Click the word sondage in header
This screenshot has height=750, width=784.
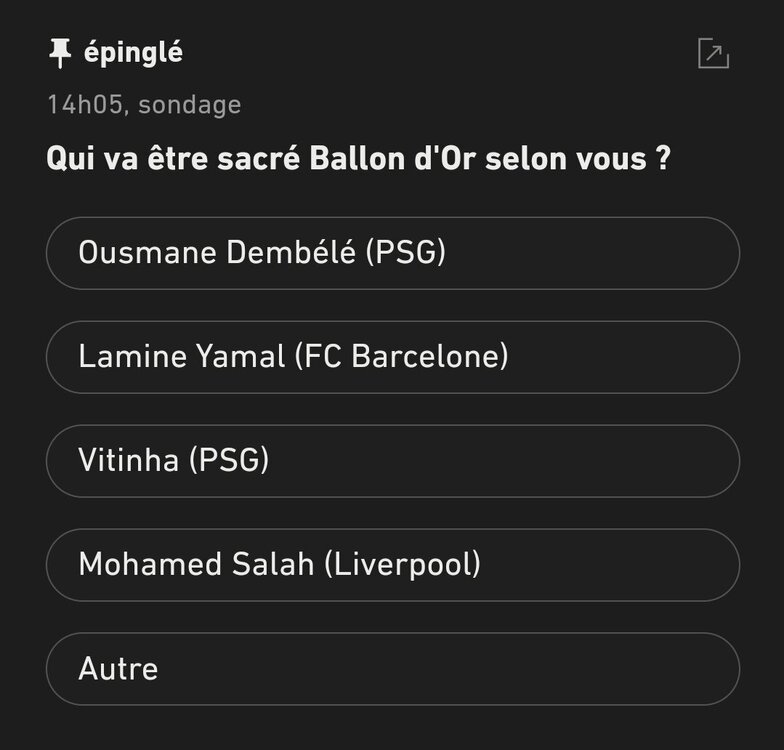[189, 105]
